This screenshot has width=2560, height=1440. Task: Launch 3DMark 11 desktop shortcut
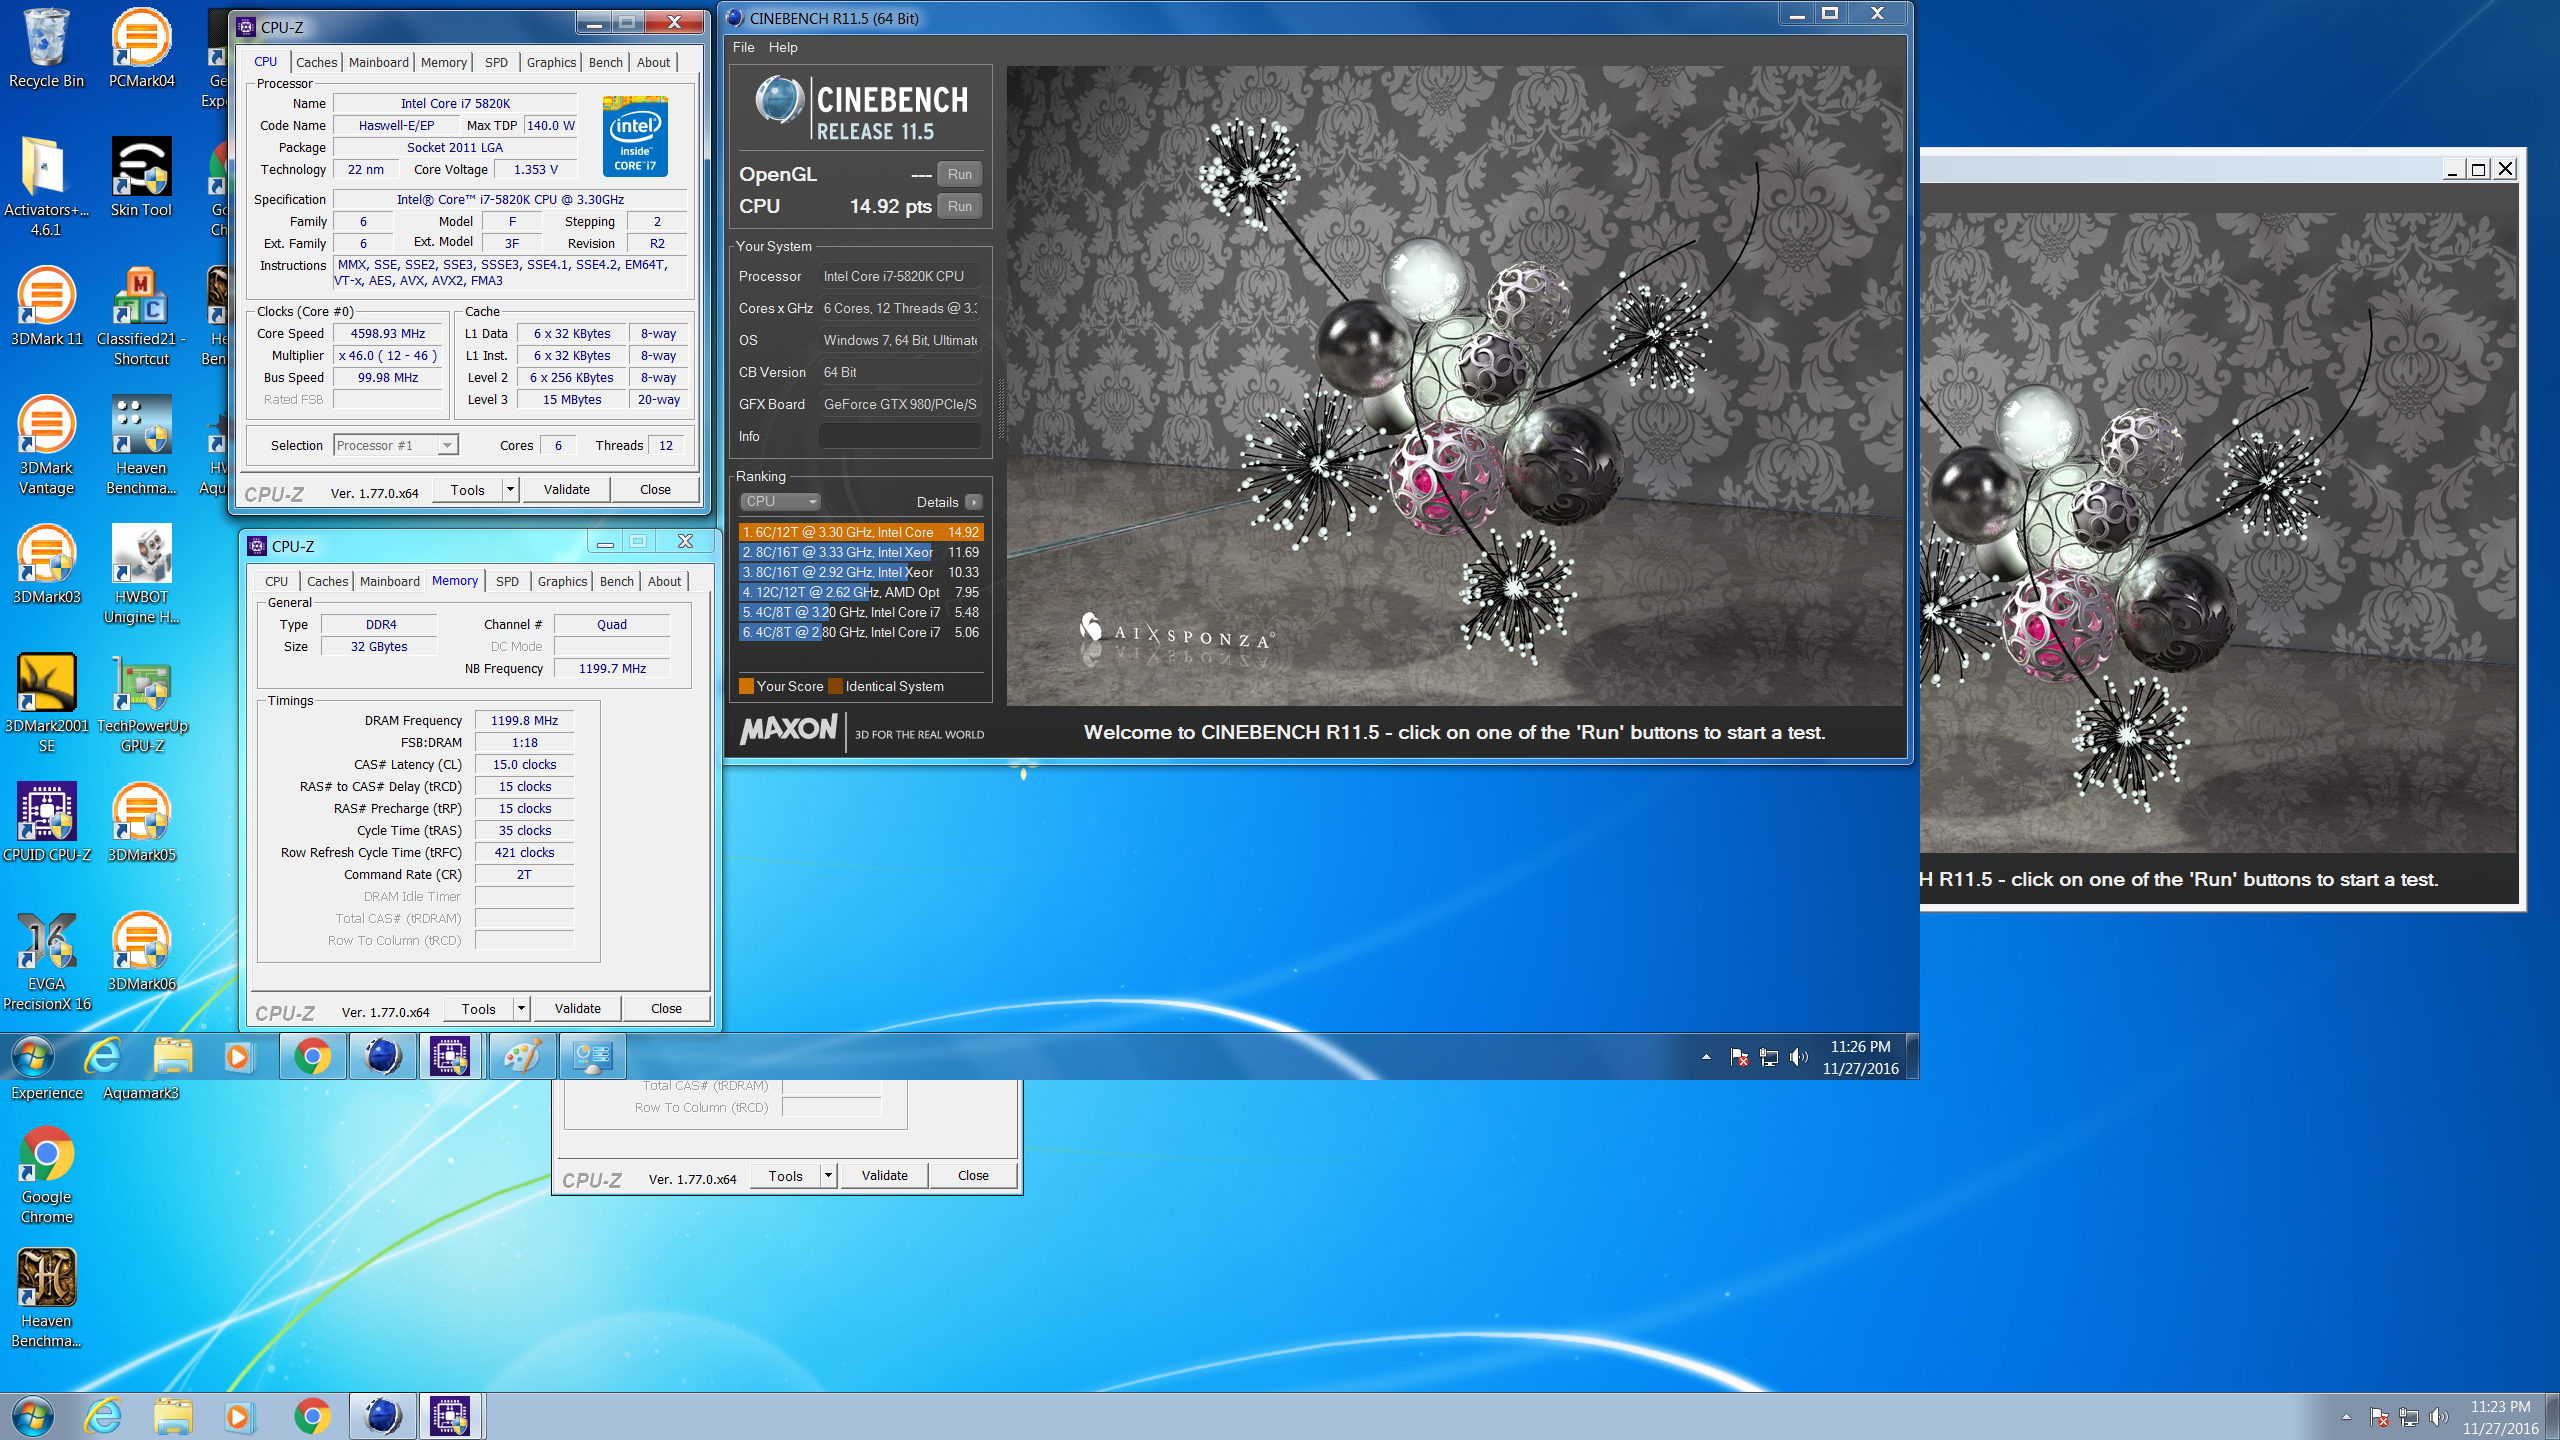click(46, 306)
